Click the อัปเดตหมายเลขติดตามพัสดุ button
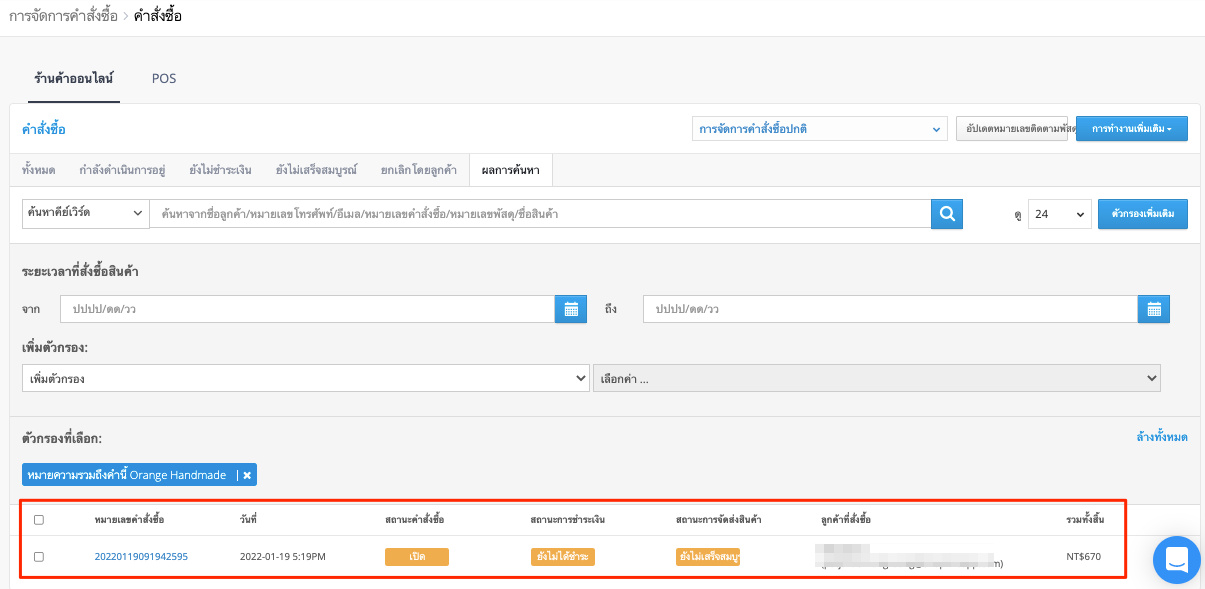 pyautogui.click(x=1012, y=129)
